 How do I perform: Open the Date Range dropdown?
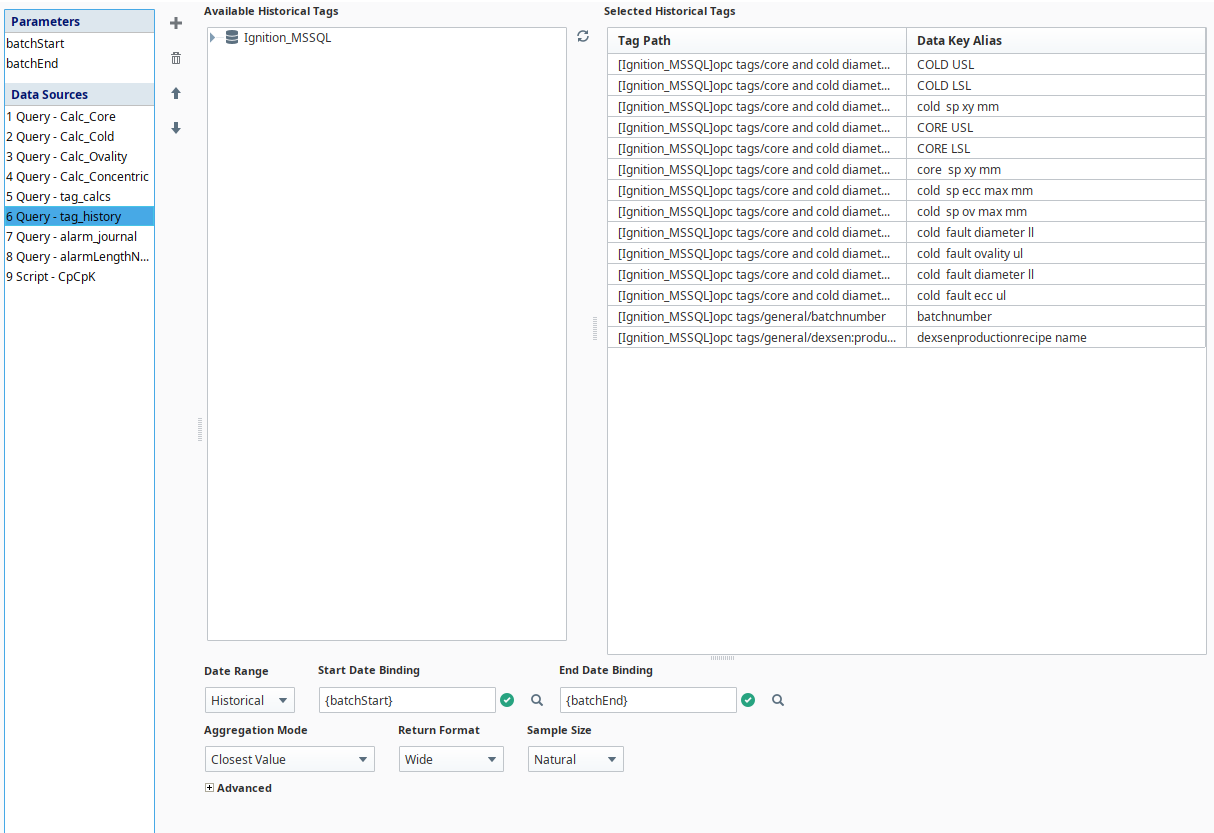point(250,700)
